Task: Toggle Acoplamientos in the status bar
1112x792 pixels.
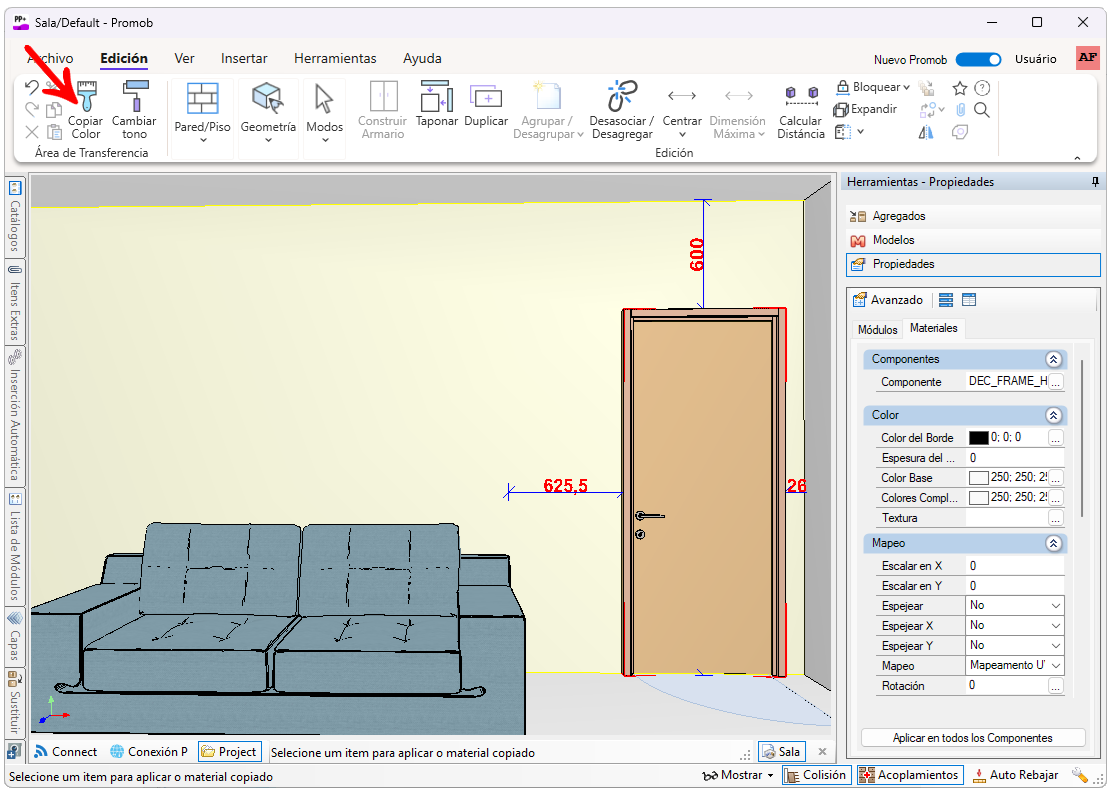Action: [x=910, y=775]
